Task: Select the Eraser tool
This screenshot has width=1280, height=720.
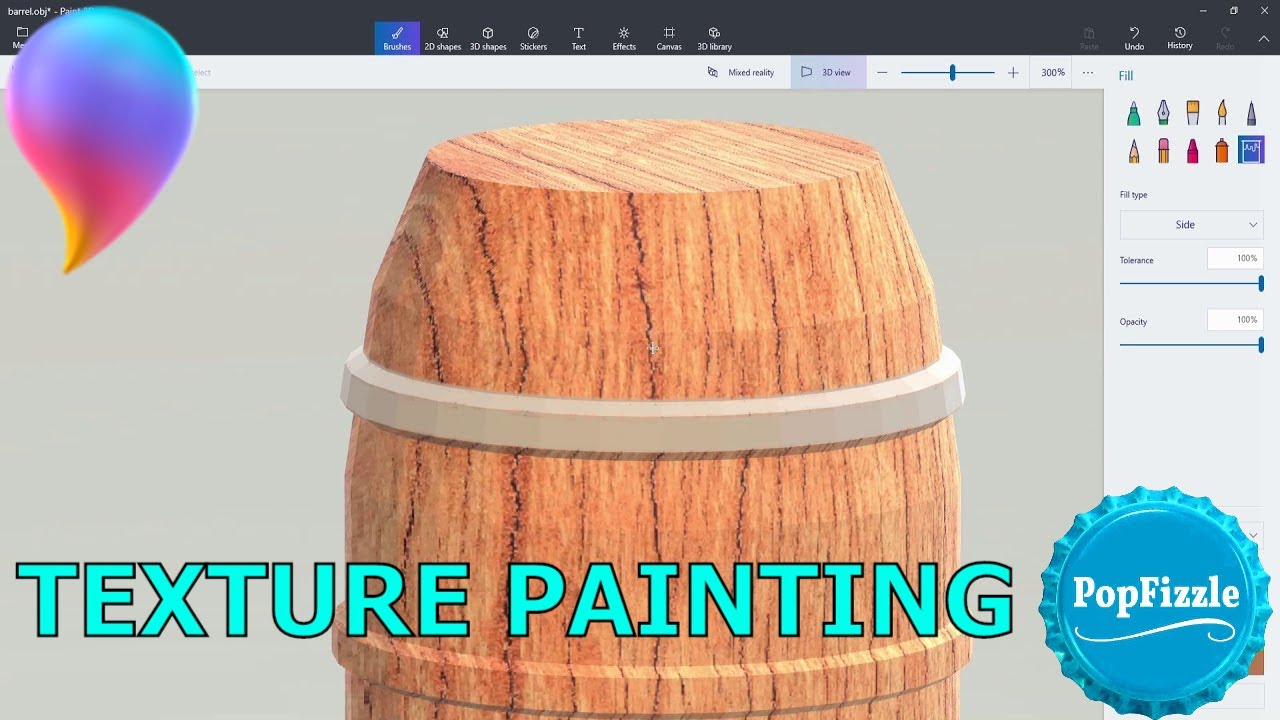Action: pyautogui.click(x=1163, y=151)
